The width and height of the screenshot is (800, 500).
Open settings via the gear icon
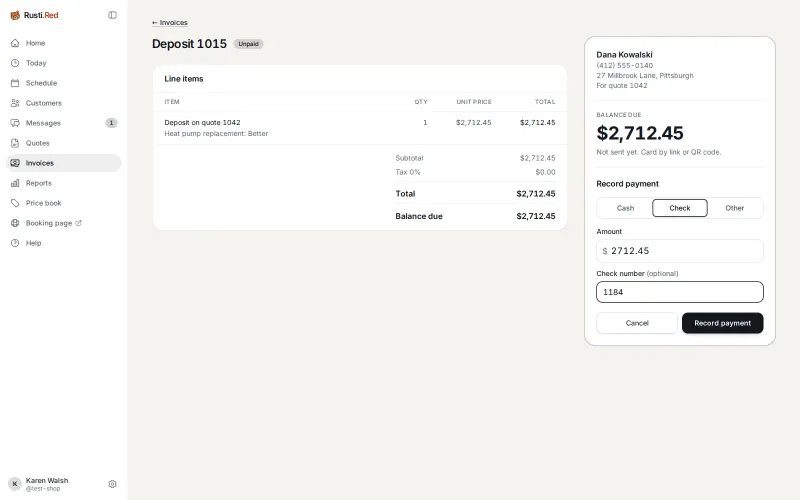(112, 484)
